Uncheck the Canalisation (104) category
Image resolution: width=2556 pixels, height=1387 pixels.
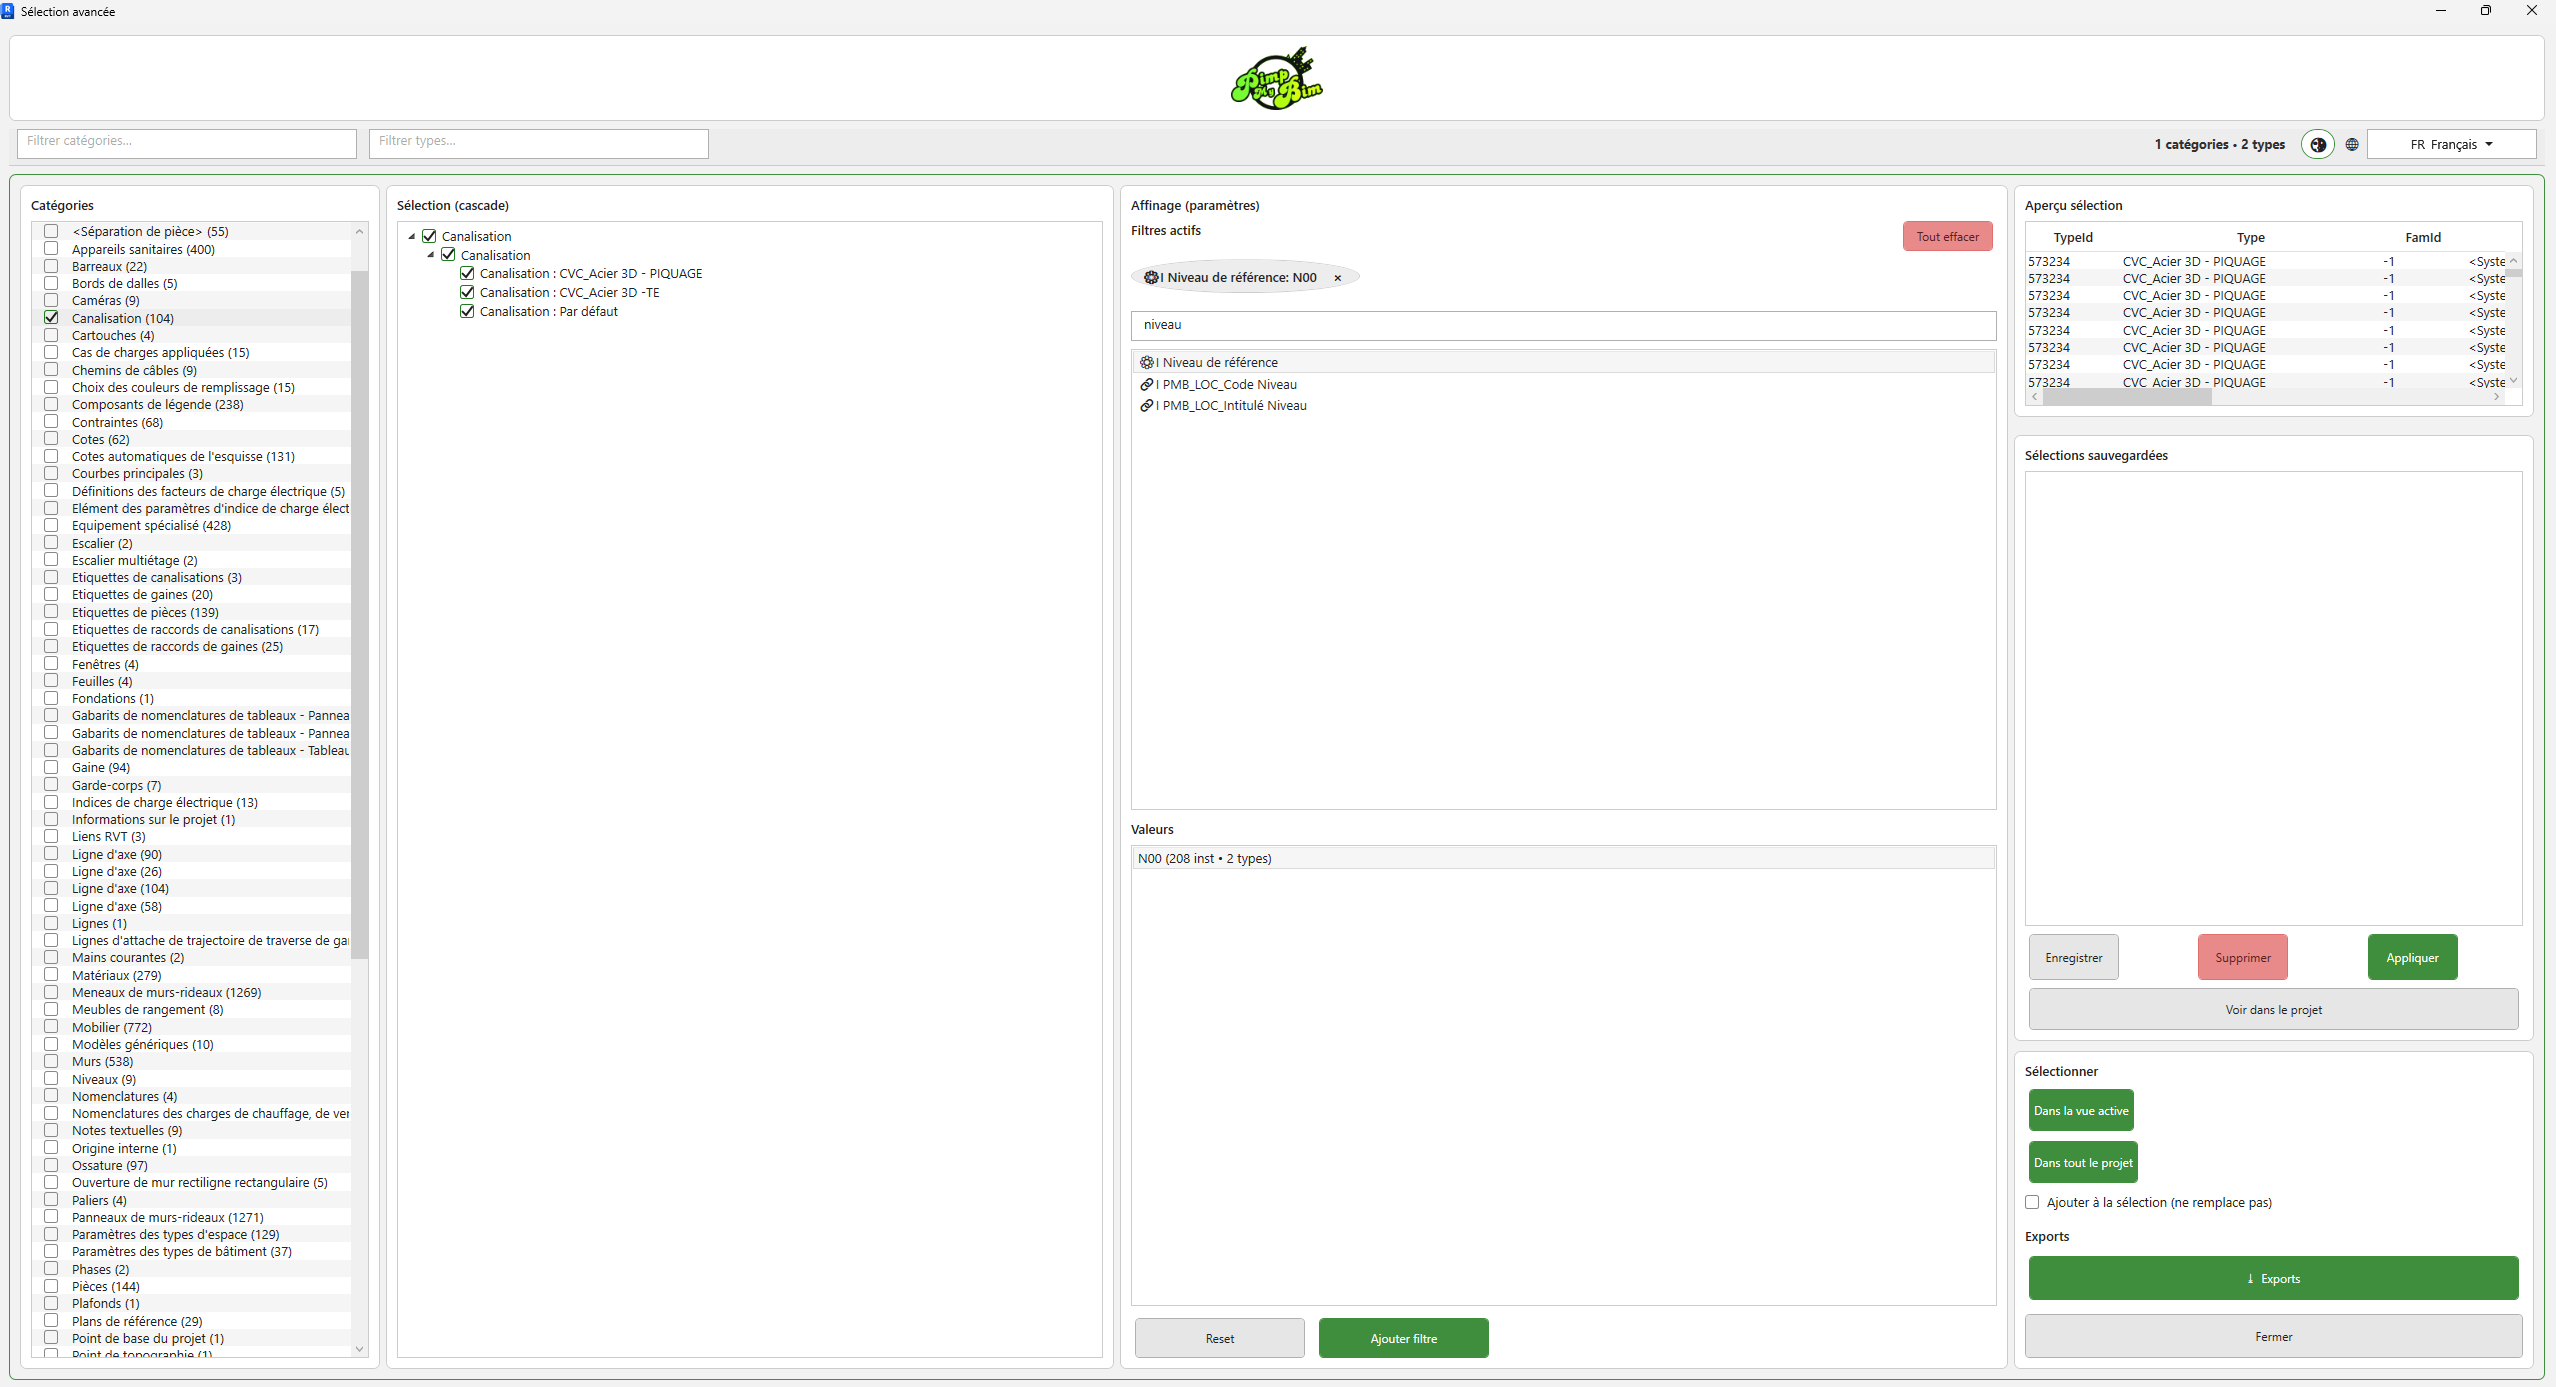click(x=51, y=318)
